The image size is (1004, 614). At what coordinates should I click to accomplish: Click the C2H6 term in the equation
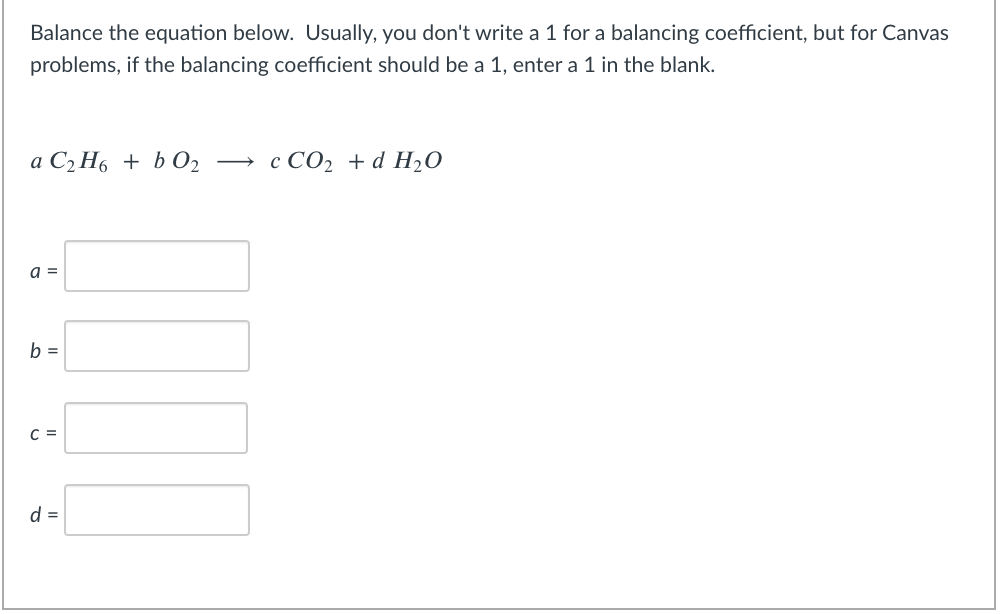click(81, 160)
